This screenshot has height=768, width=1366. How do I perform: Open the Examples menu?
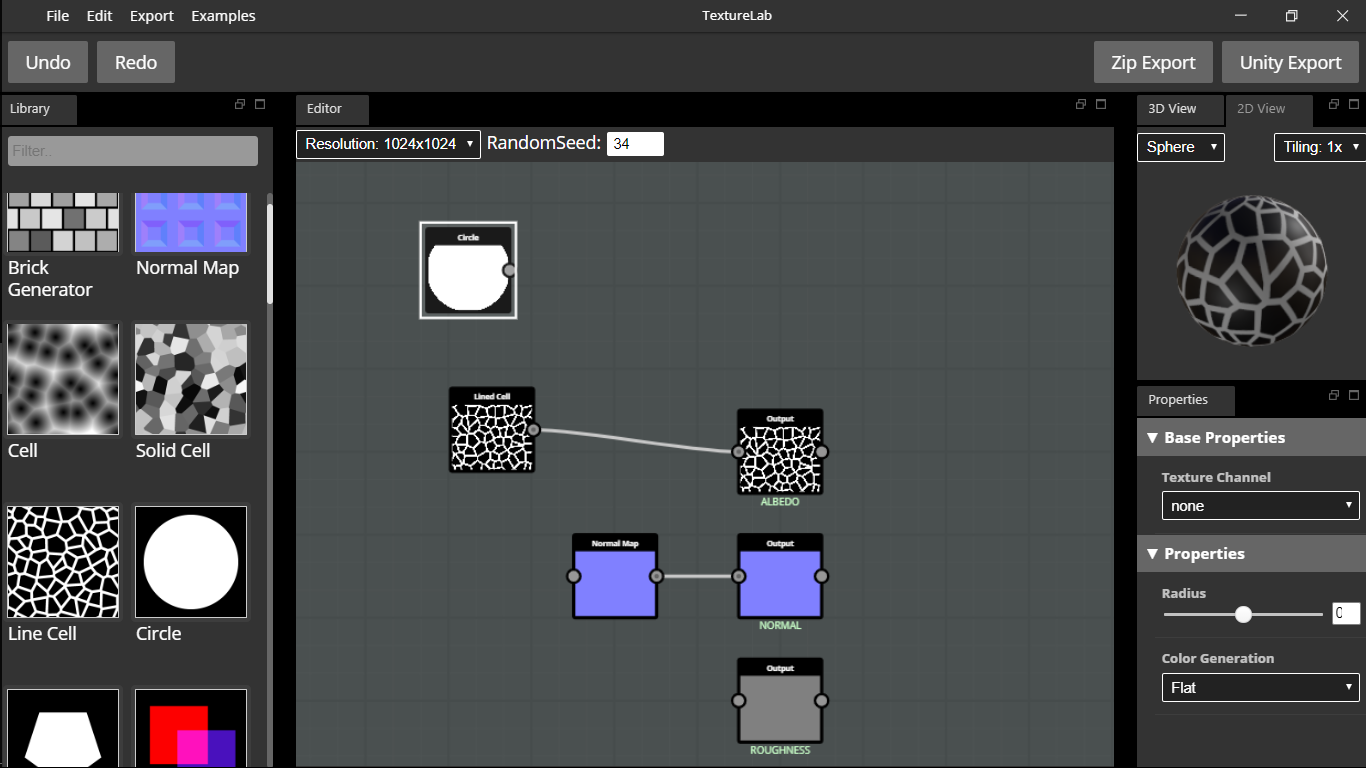point(223,16)
